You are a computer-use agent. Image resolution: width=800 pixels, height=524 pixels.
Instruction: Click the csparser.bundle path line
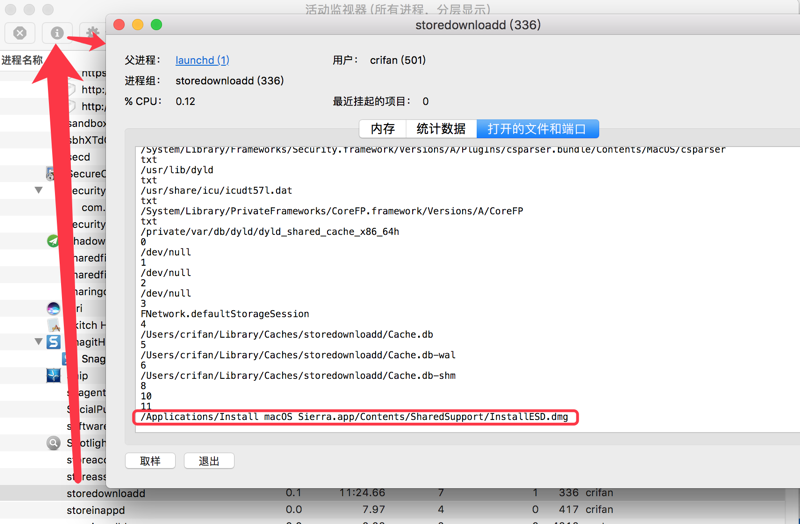click(433, 150)
